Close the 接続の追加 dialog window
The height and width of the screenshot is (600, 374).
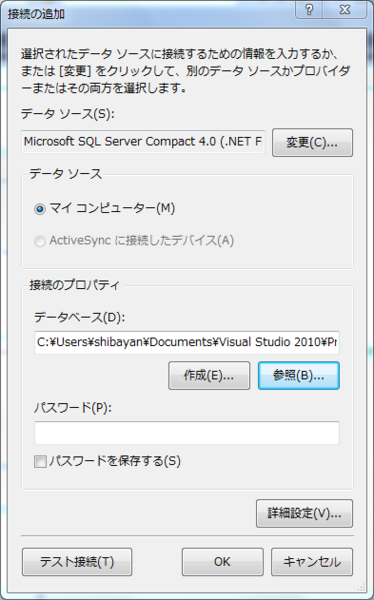click(345, 10)
